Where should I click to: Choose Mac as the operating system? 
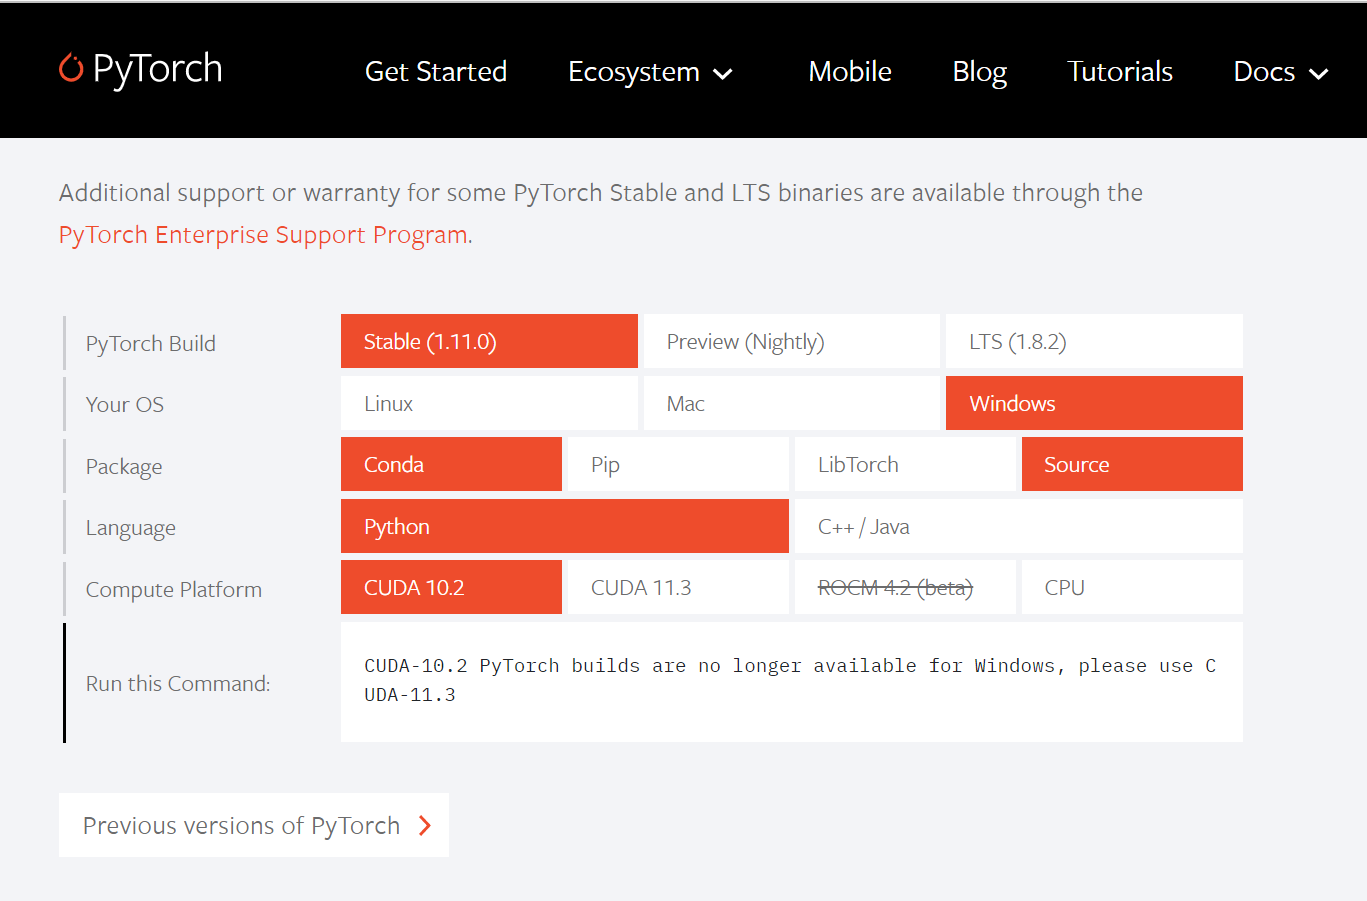click(790, 403)
